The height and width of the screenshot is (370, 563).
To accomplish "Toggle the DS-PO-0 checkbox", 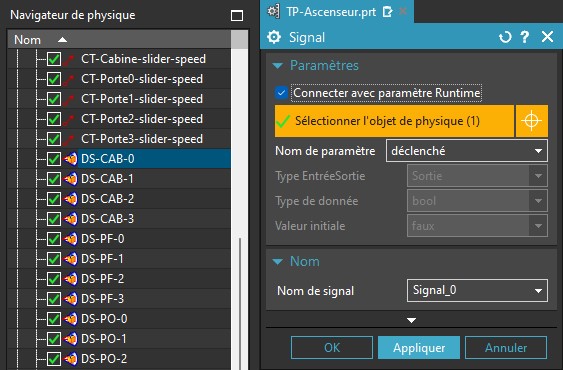I will [x=54, y=319].
